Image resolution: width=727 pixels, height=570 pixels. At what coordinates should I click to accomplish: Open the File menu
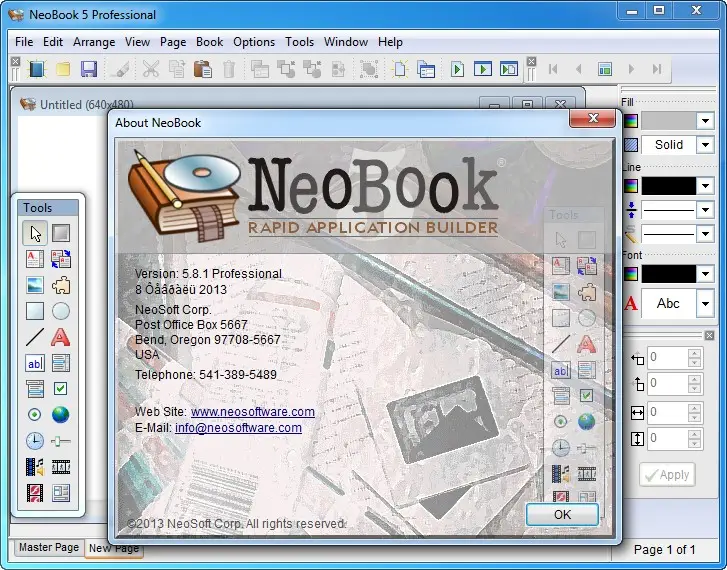(24, 42)
